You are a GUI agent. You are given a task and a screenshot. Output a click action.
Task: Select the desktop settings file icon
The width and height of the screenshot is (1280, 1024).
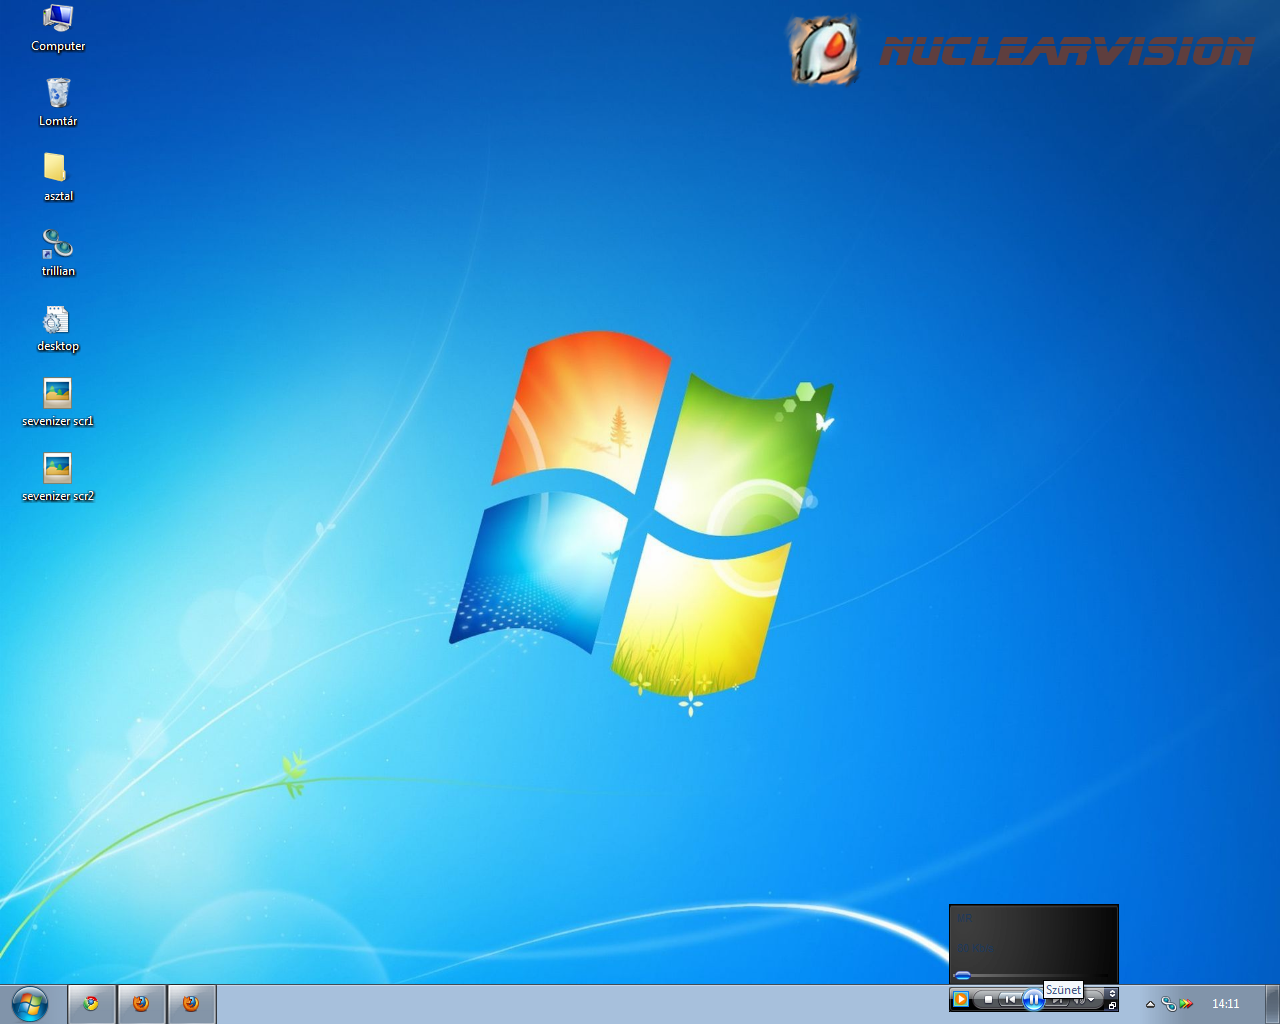point(58,328)
